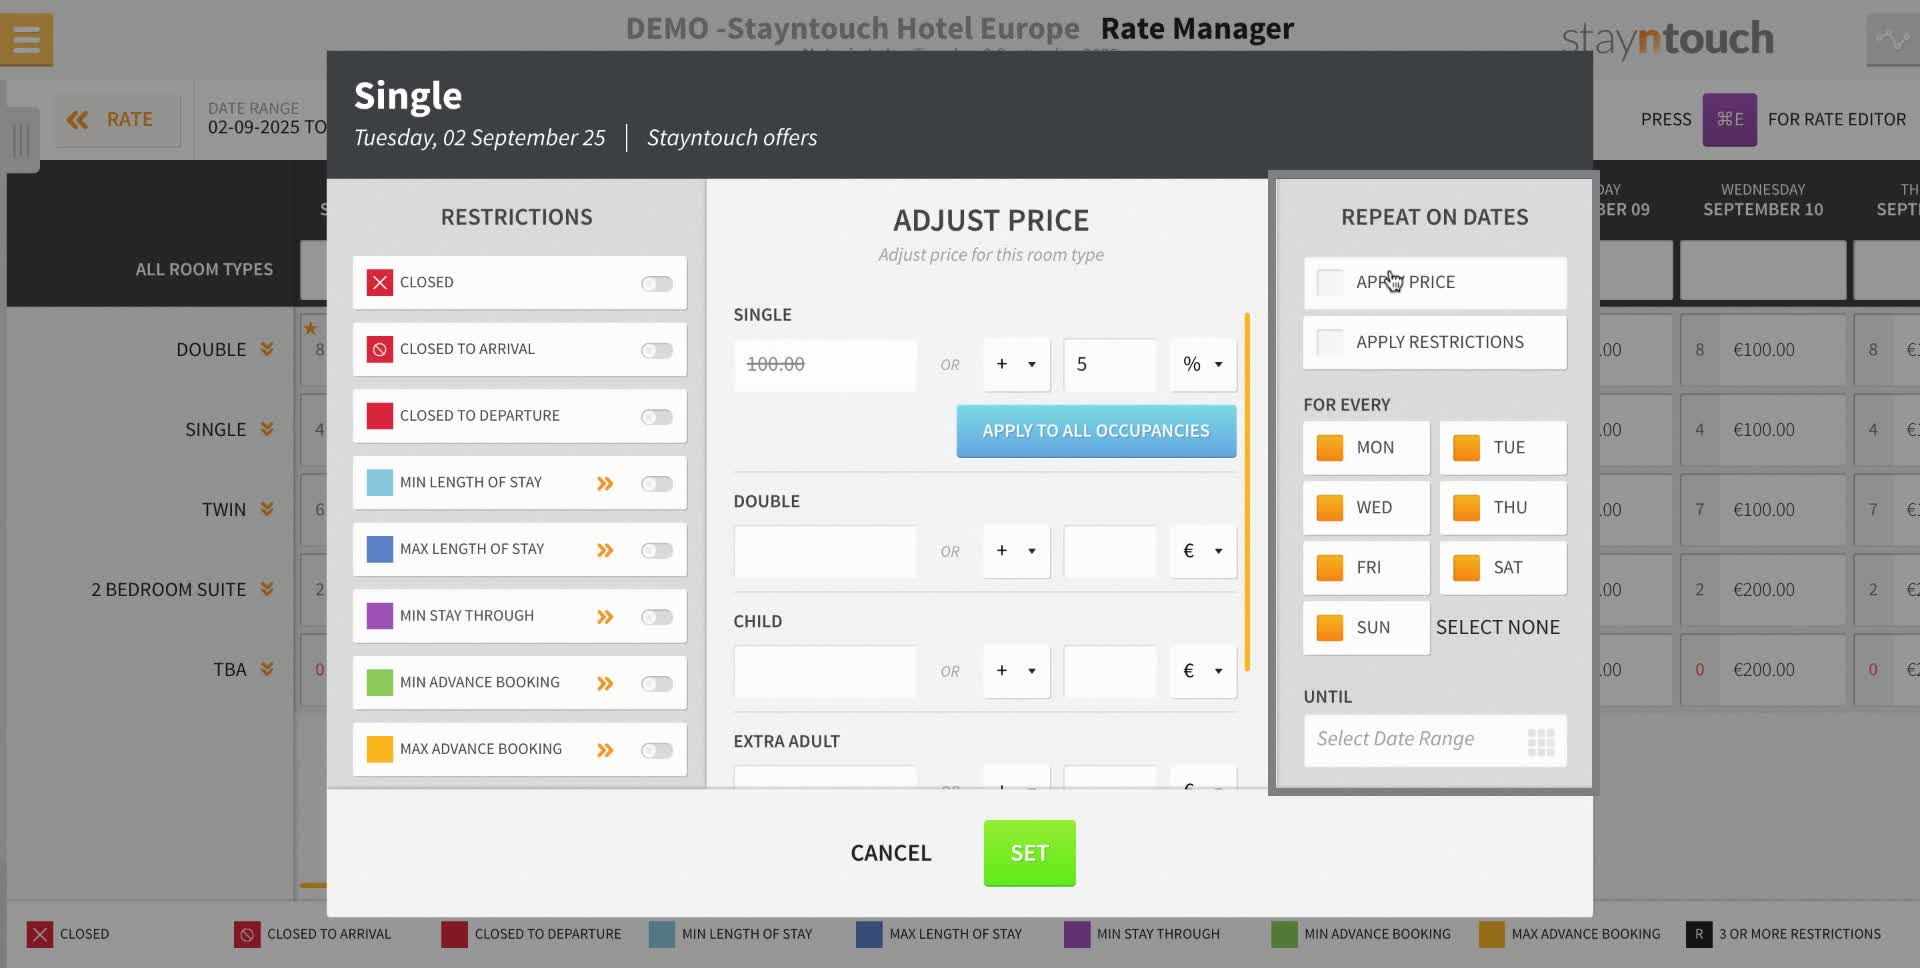Click CANCEL in the dialog

tap(891, 853)
